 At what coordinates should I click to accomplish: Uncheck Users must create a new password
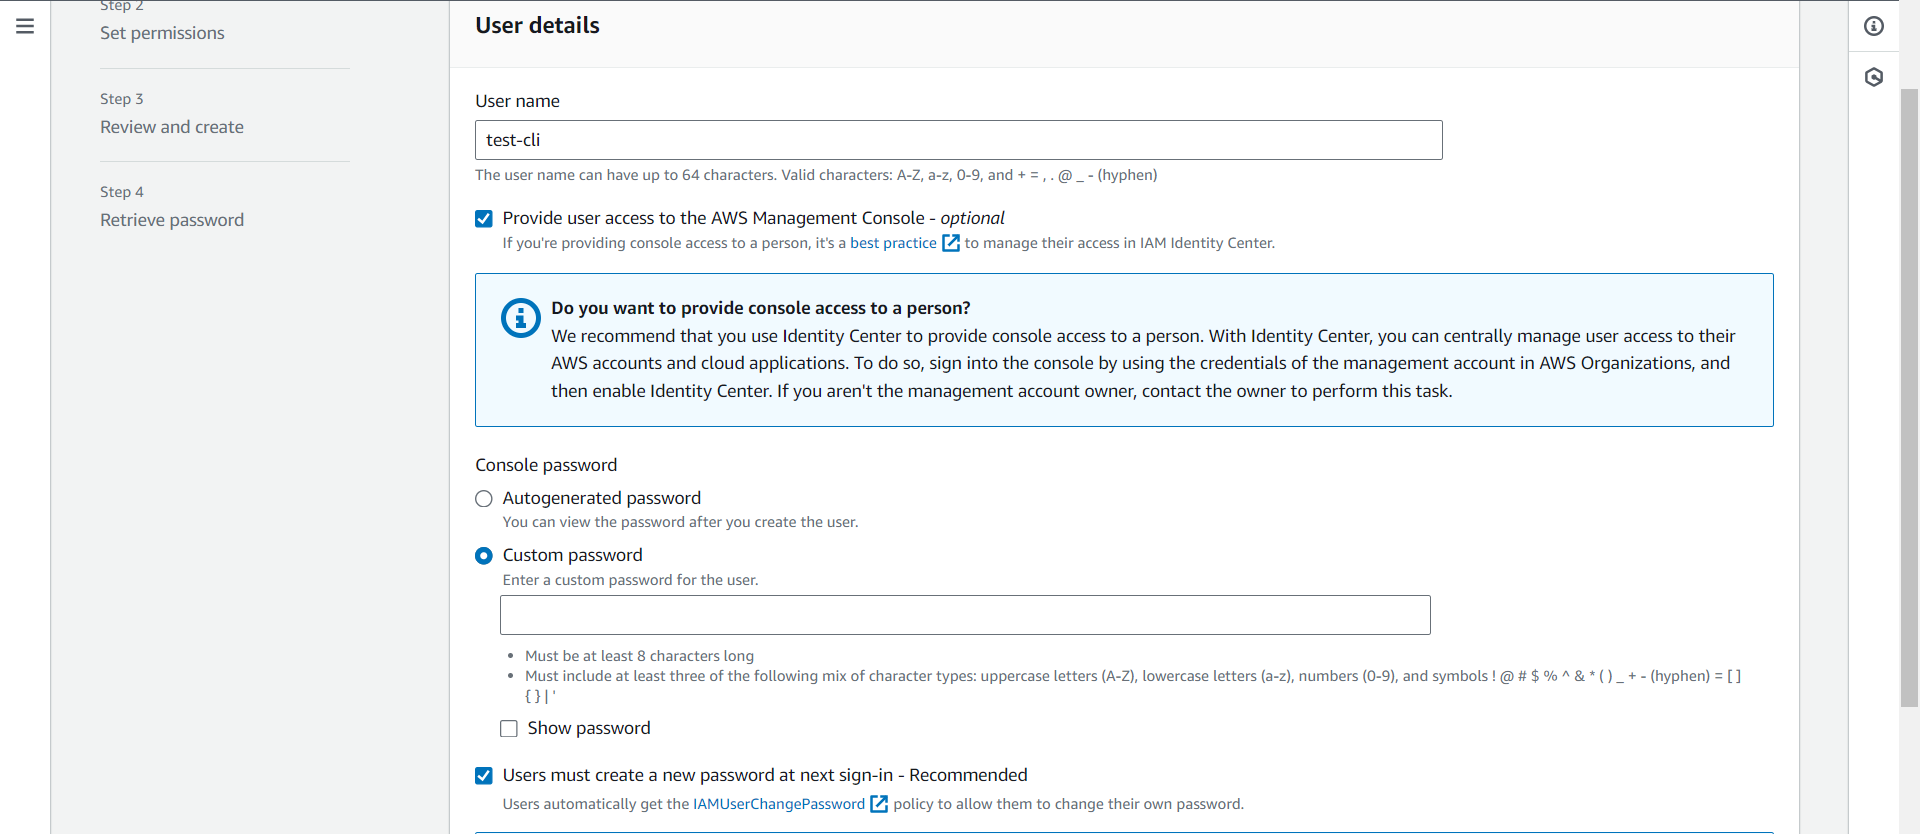pos(484,775)
